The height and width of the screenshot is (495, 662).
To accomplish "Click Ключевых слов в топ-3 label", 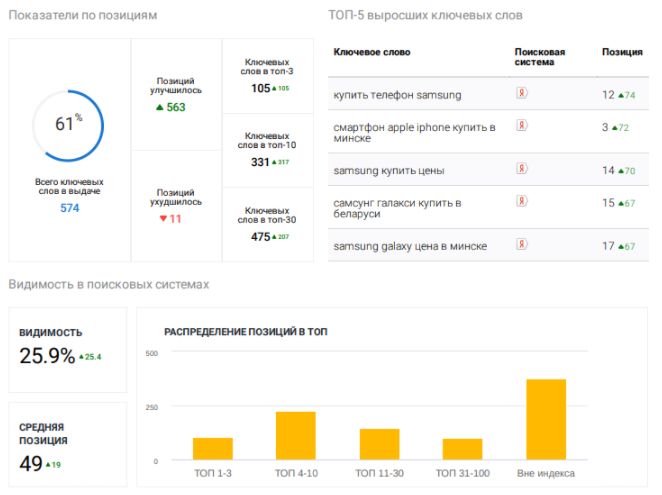I will 267,67.
